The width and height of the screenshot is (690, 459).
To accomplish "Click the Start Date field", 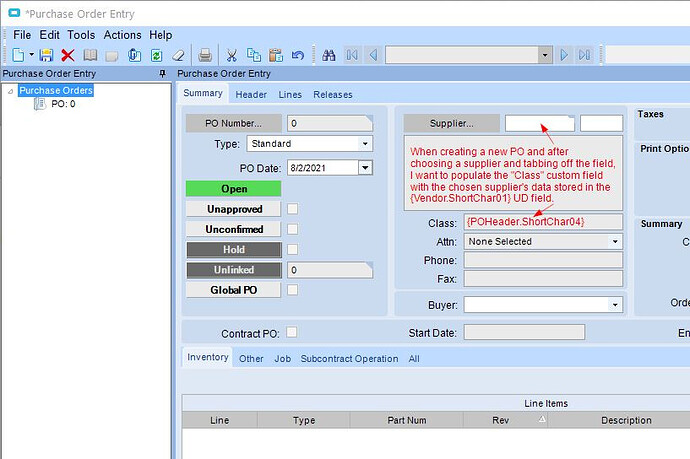I will [524, 333].
